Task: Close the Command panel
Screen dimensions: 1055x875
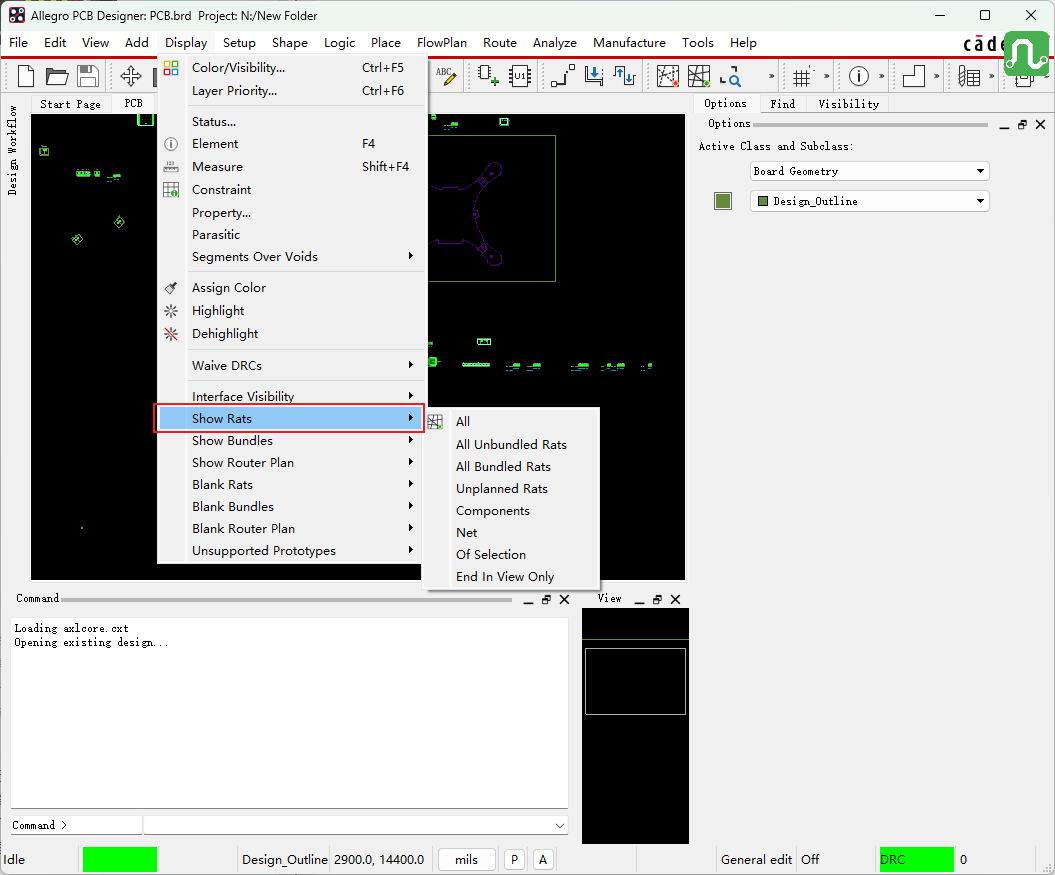Action: tap(565, 599)
